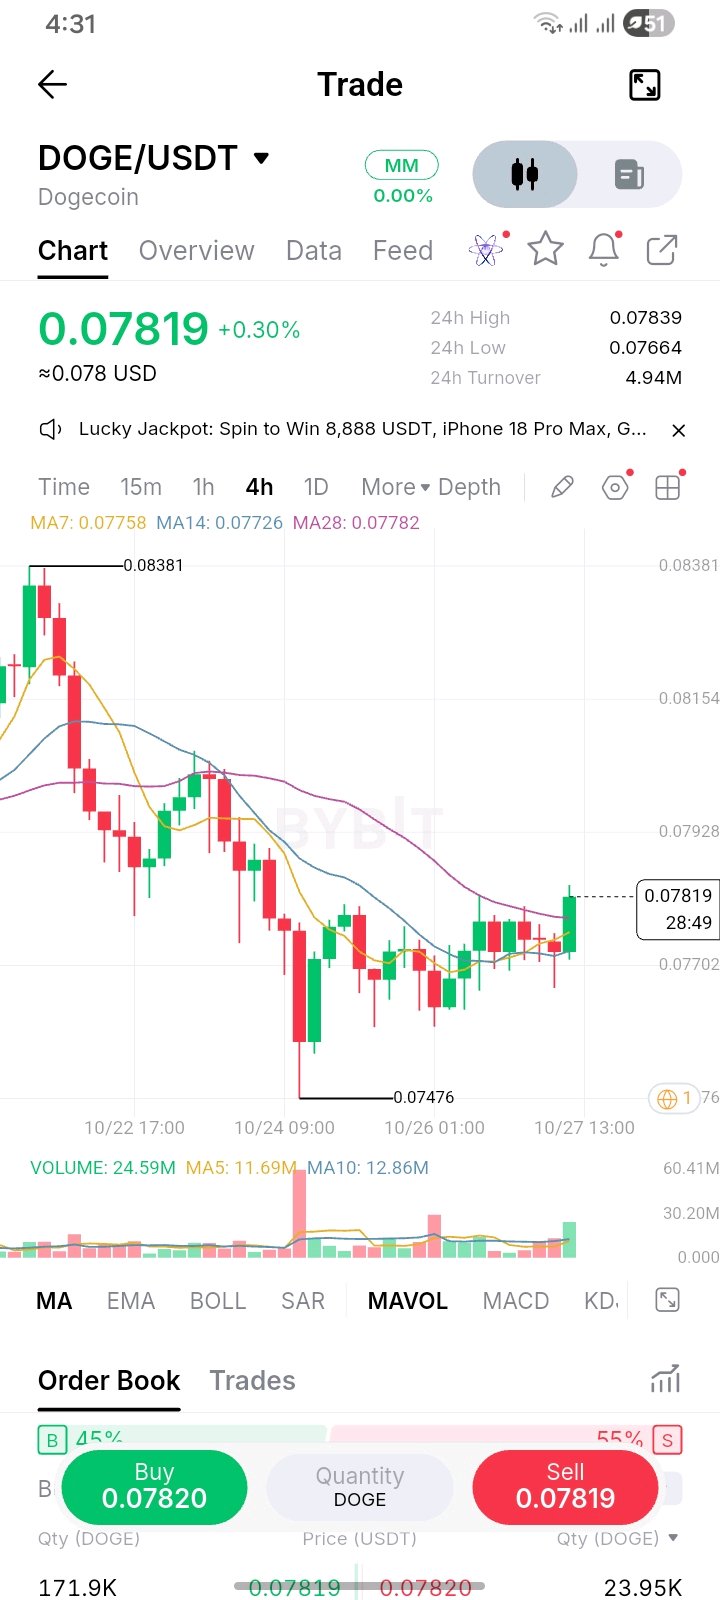Select the 15m chart interval

click(141, 487)
